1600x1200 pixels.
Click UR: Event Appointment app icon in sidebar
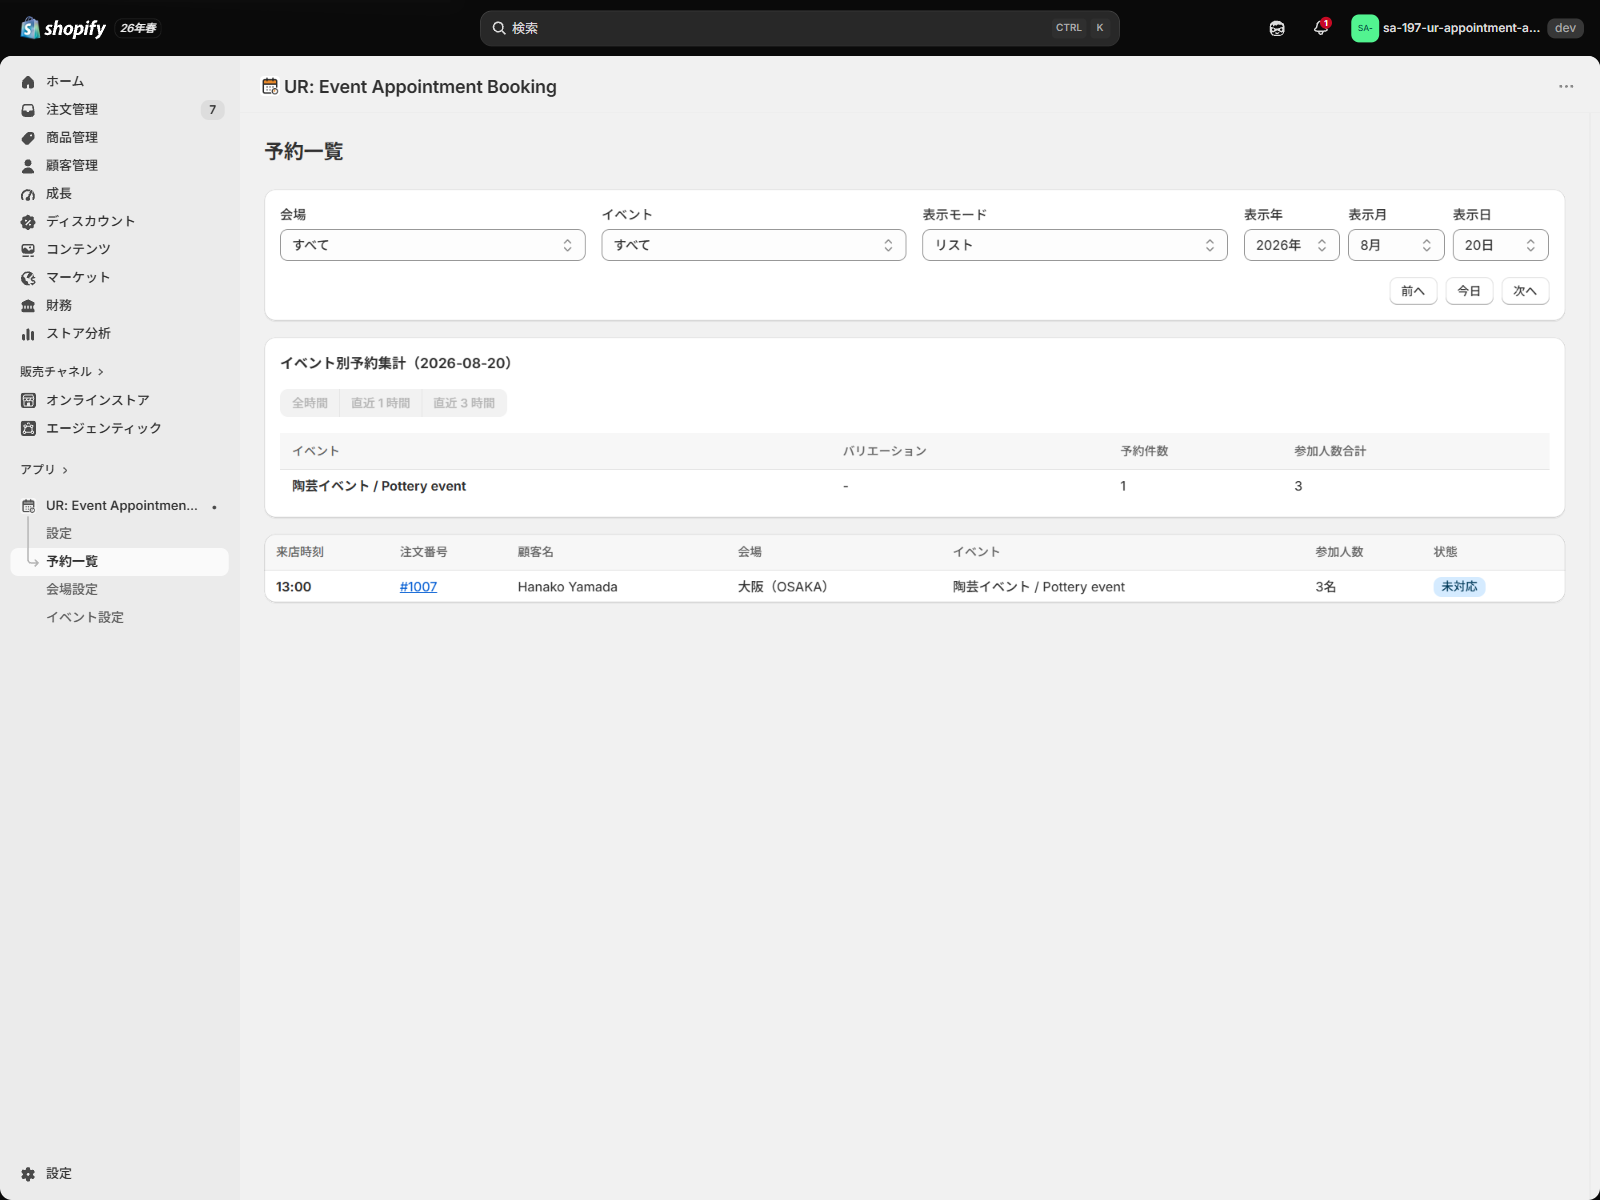pyautogui.click(x=28, y=506)
